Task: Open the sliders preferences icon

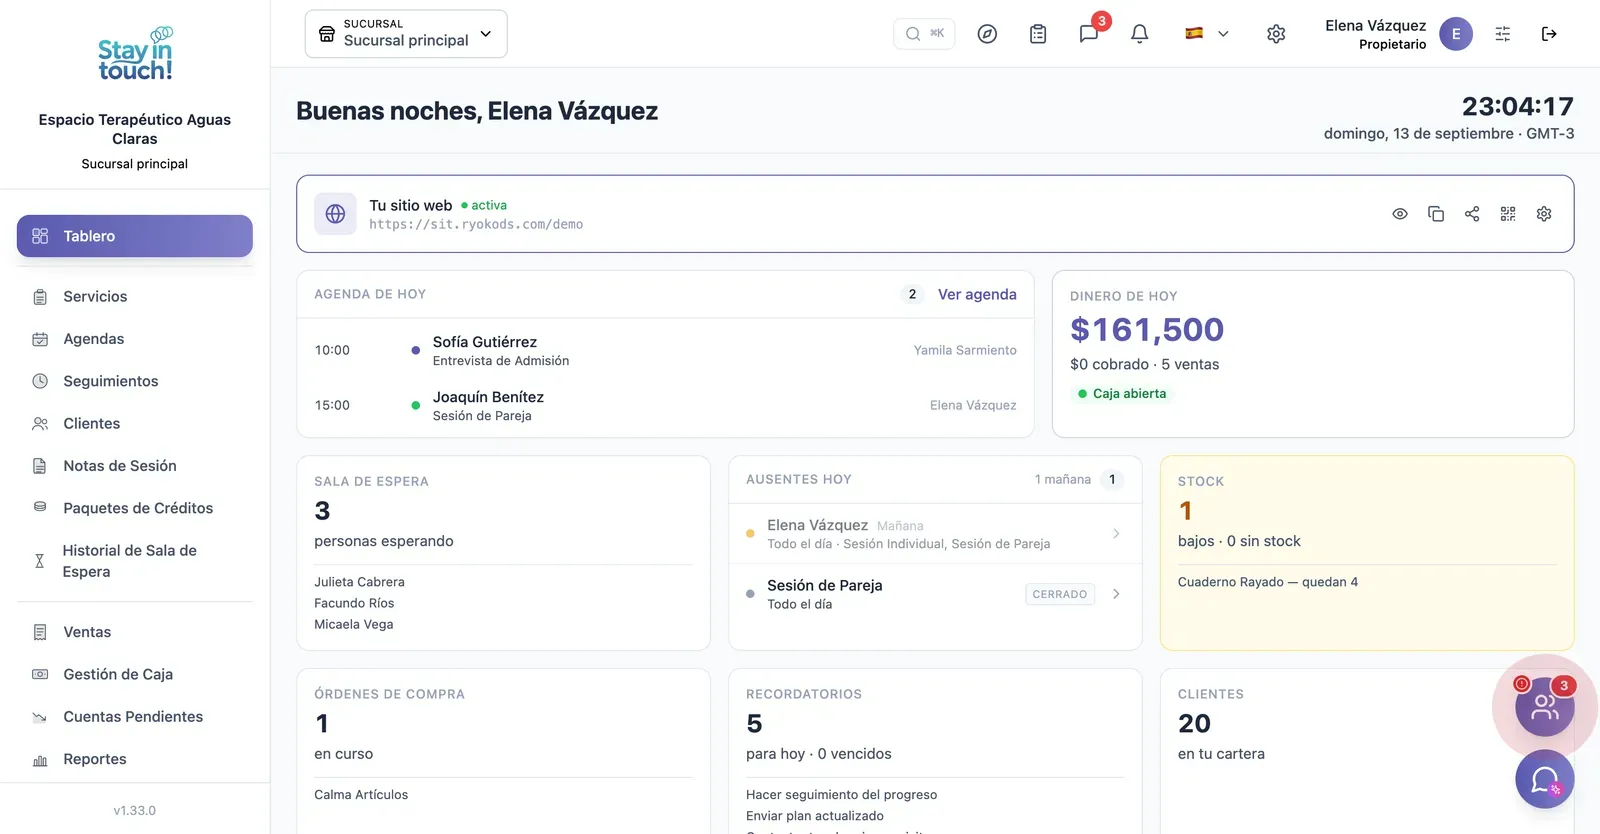Action: point(1503,34)
